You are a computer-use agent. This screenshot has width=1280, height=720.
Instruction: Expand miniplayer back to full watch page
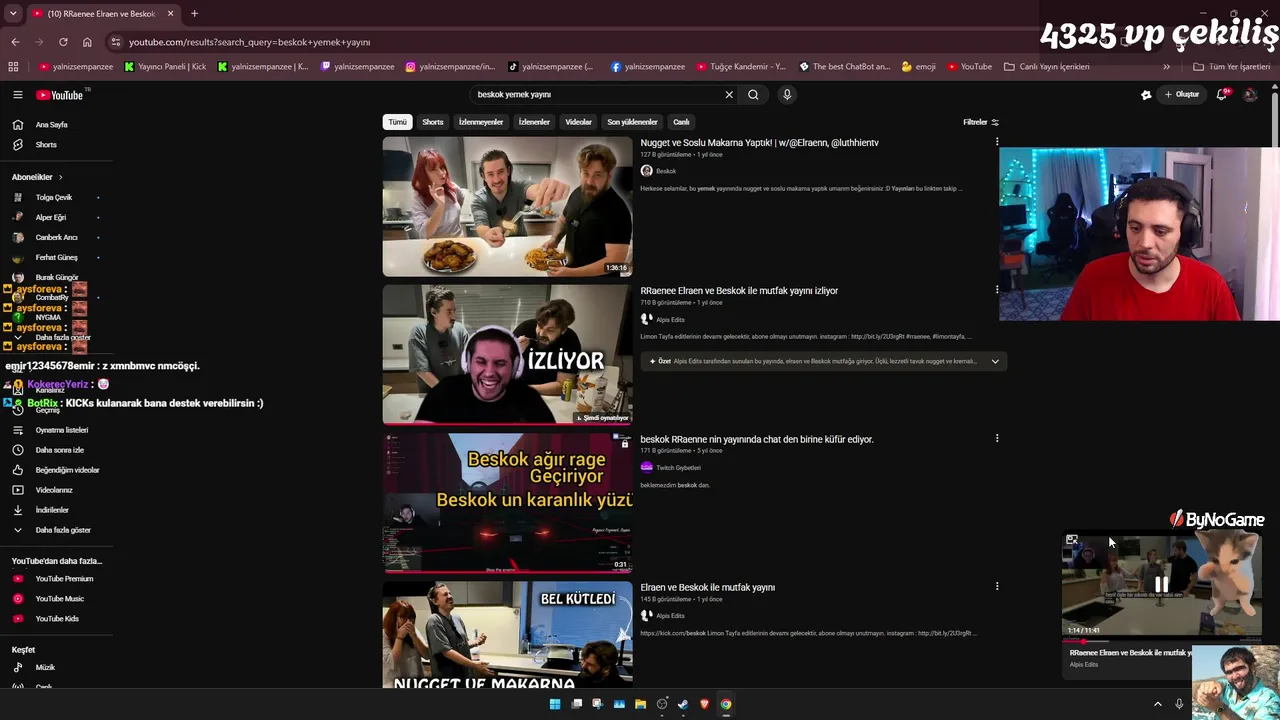(1072, 541)
